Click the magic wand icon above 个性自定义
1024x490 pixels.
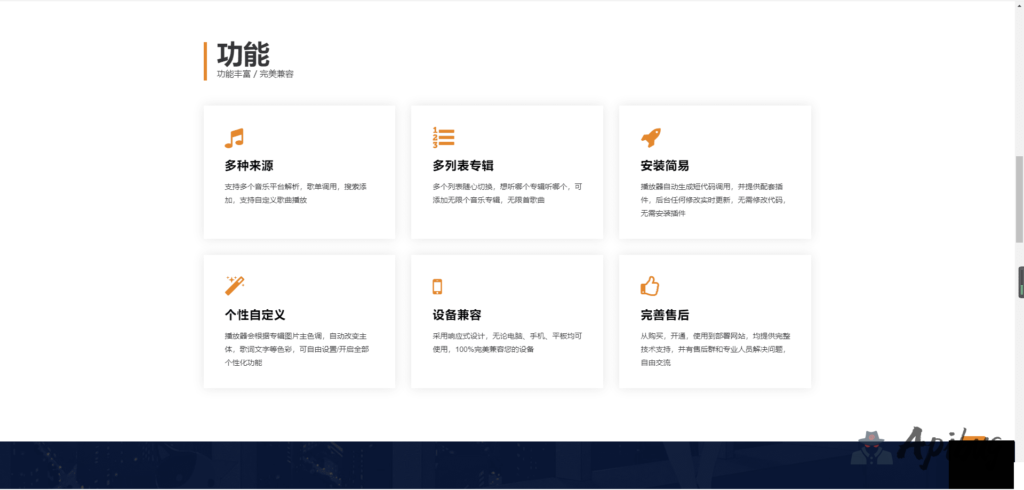(235, 286)
